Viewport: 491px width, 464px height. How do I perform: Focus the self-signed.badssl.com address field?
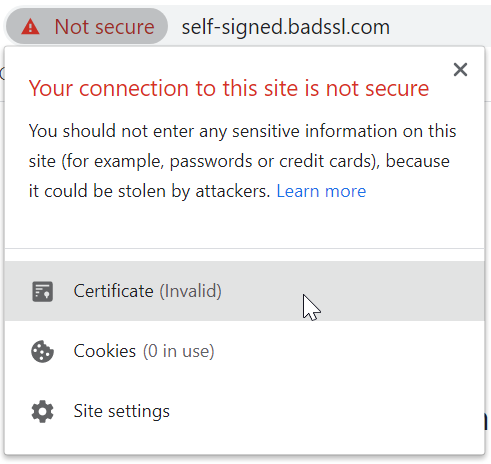[285, 27]
